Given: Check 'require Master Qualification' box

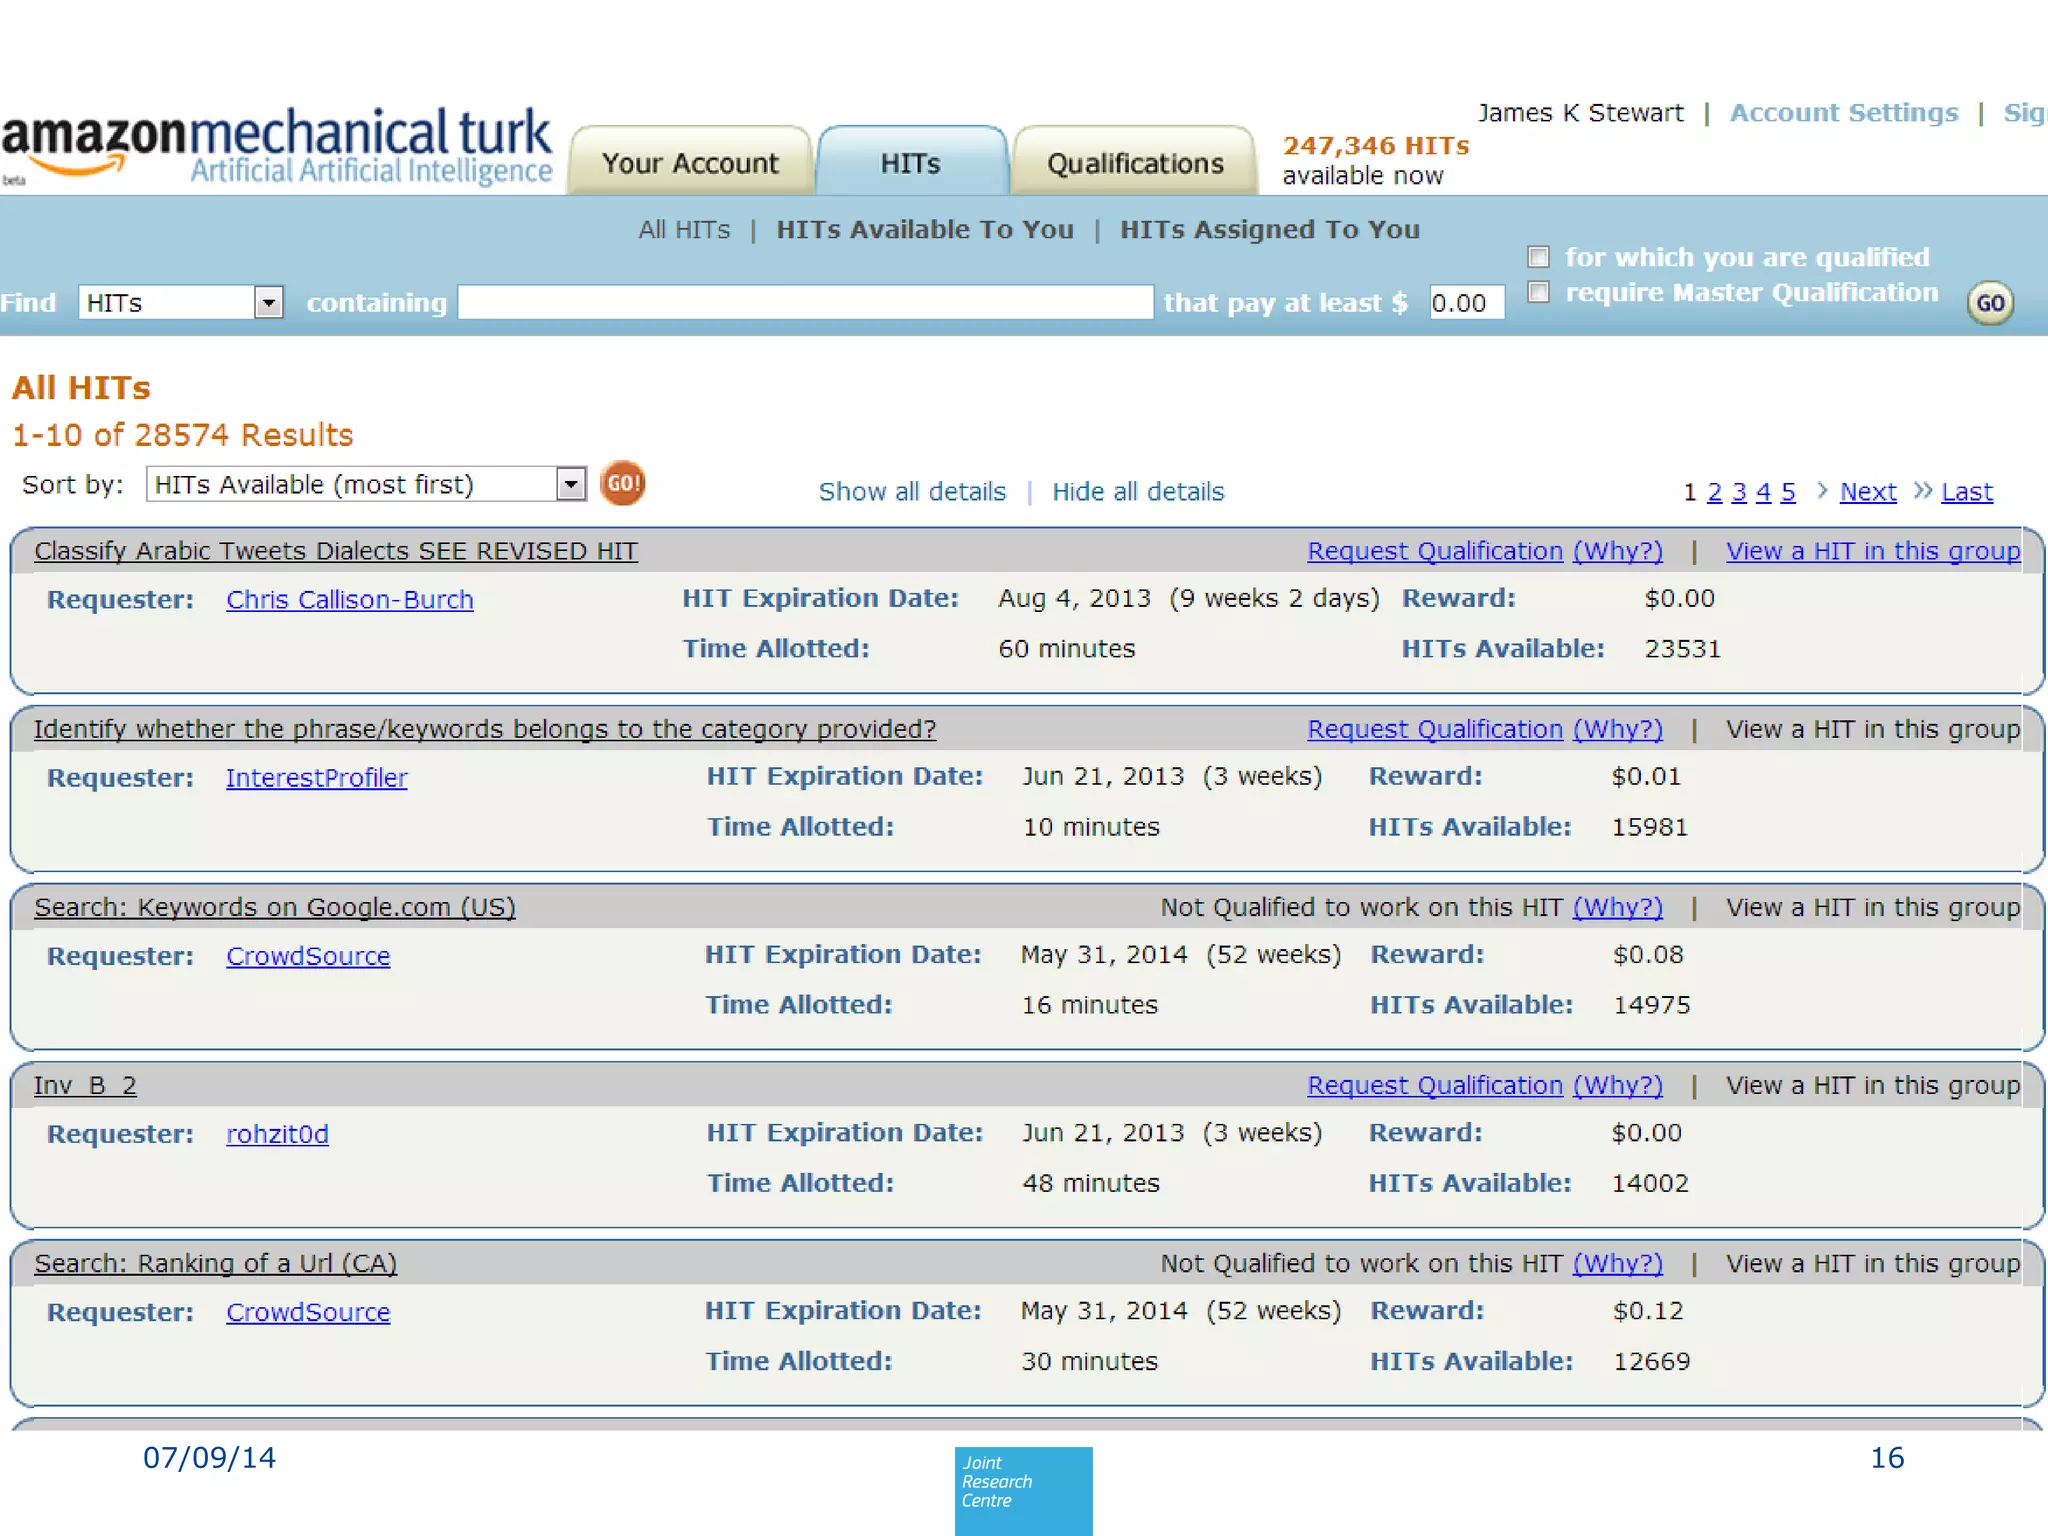Looking at the screenshot, I should 1539,293.
